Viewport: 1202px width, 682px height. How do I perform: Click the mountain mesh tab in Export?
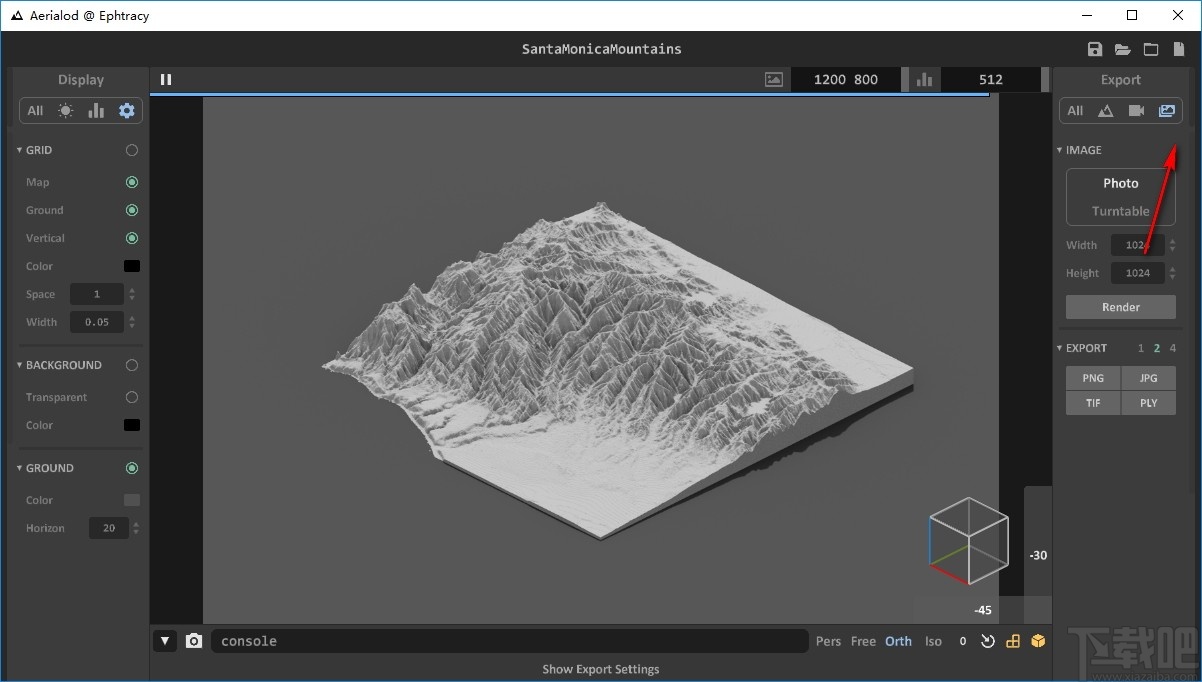(x=1106, y=111)
